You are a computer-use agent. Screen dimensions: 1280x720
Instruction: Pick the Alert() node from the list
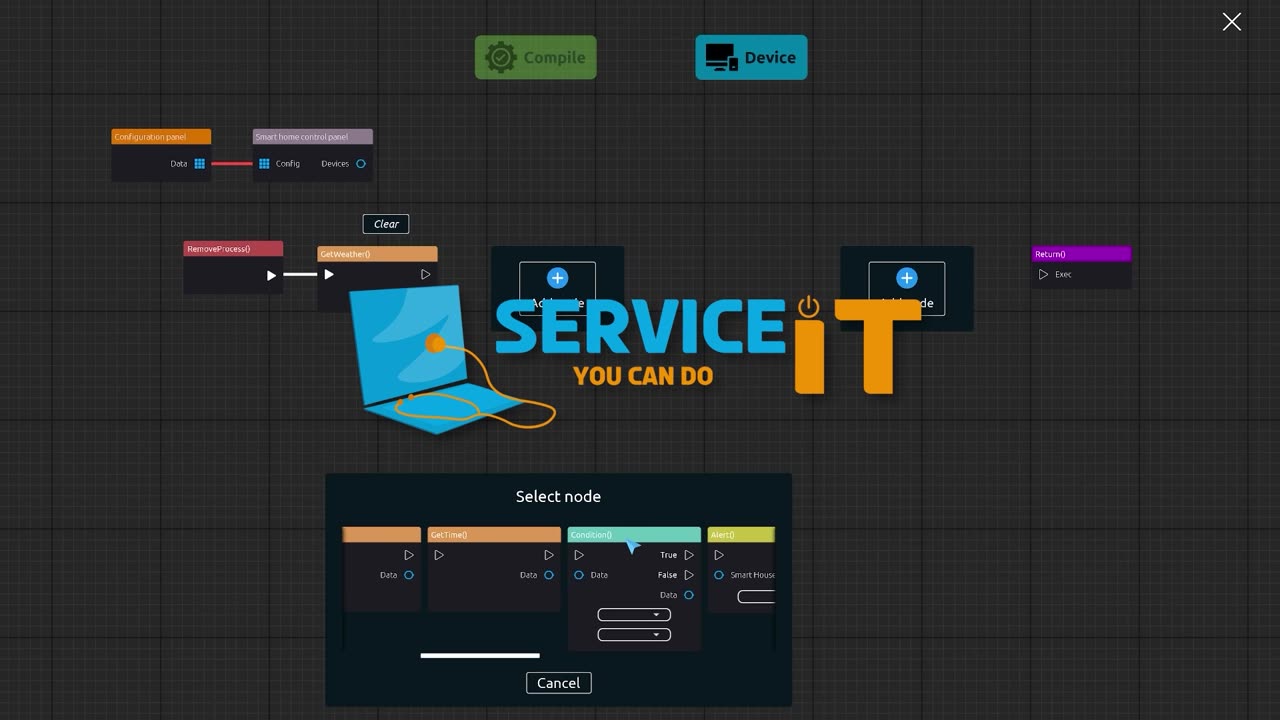(x=740, y=535)
